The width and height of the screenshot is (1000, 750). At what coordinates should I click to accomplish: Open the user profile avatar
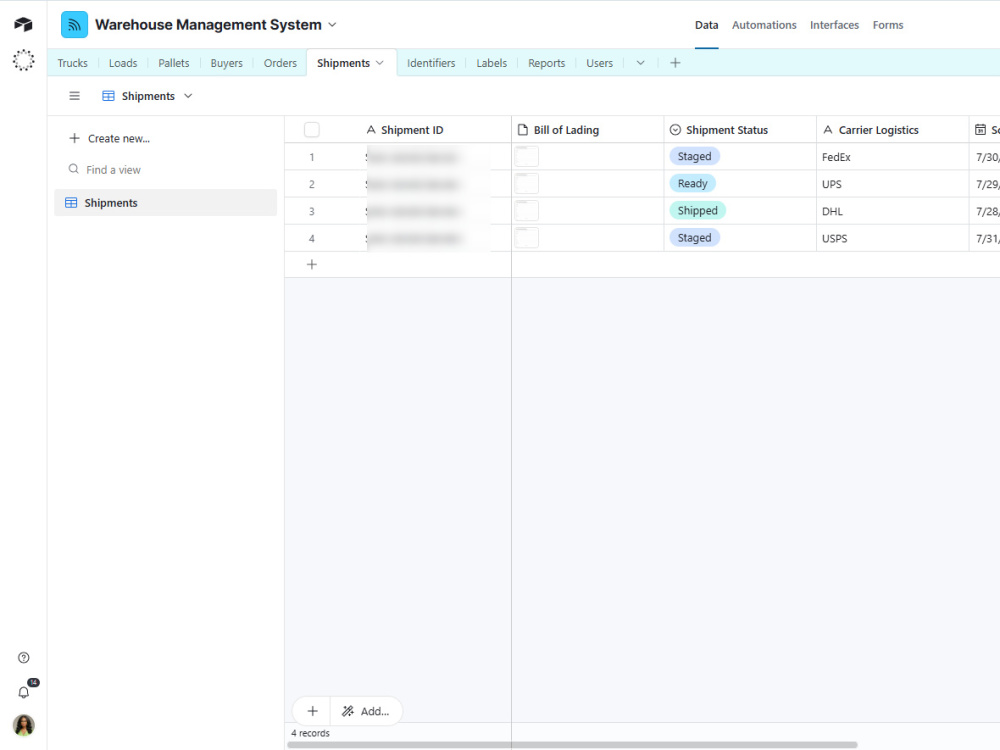[24, 725]
